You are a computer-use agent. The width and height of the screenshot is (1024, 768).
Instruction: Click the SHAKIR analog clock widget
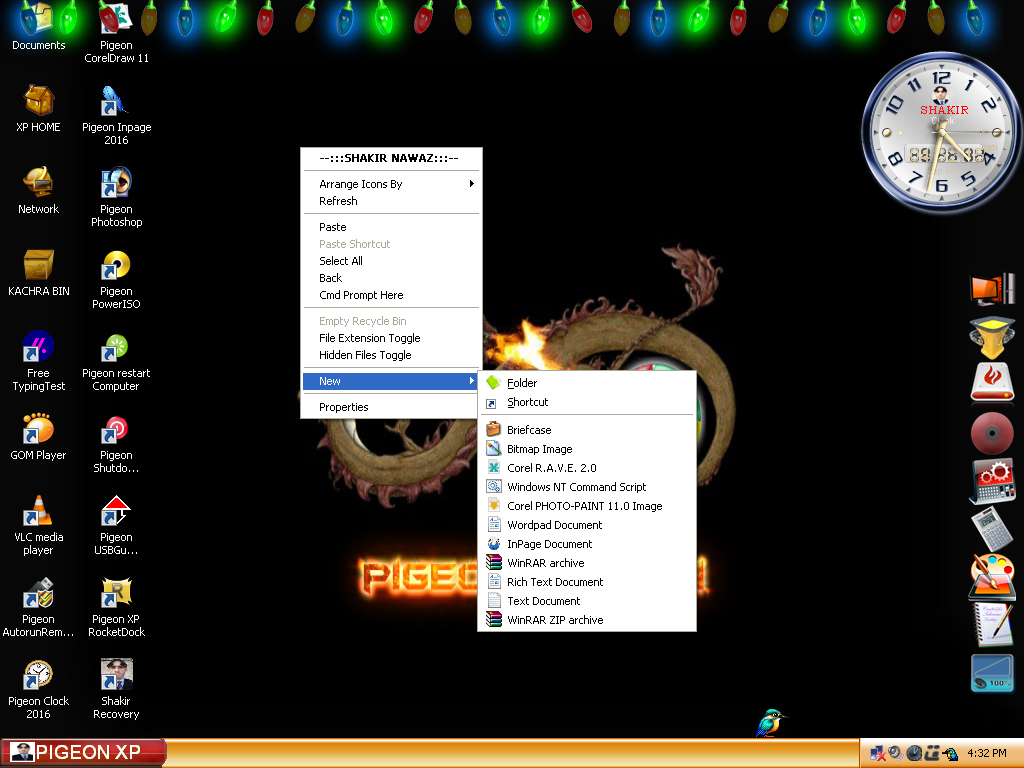(x=941, y=133)
